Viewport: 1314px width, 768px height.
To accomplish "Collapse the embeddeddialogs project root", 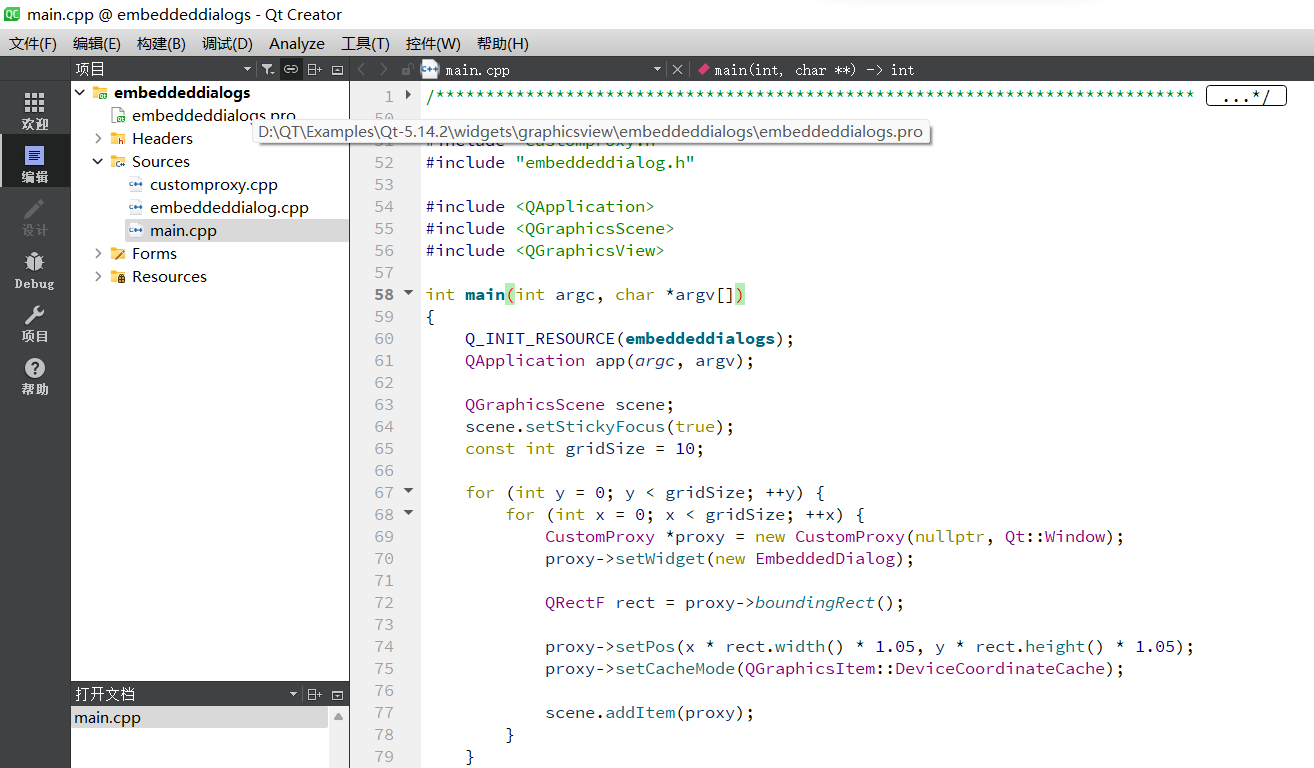I will tap(80, 92).
